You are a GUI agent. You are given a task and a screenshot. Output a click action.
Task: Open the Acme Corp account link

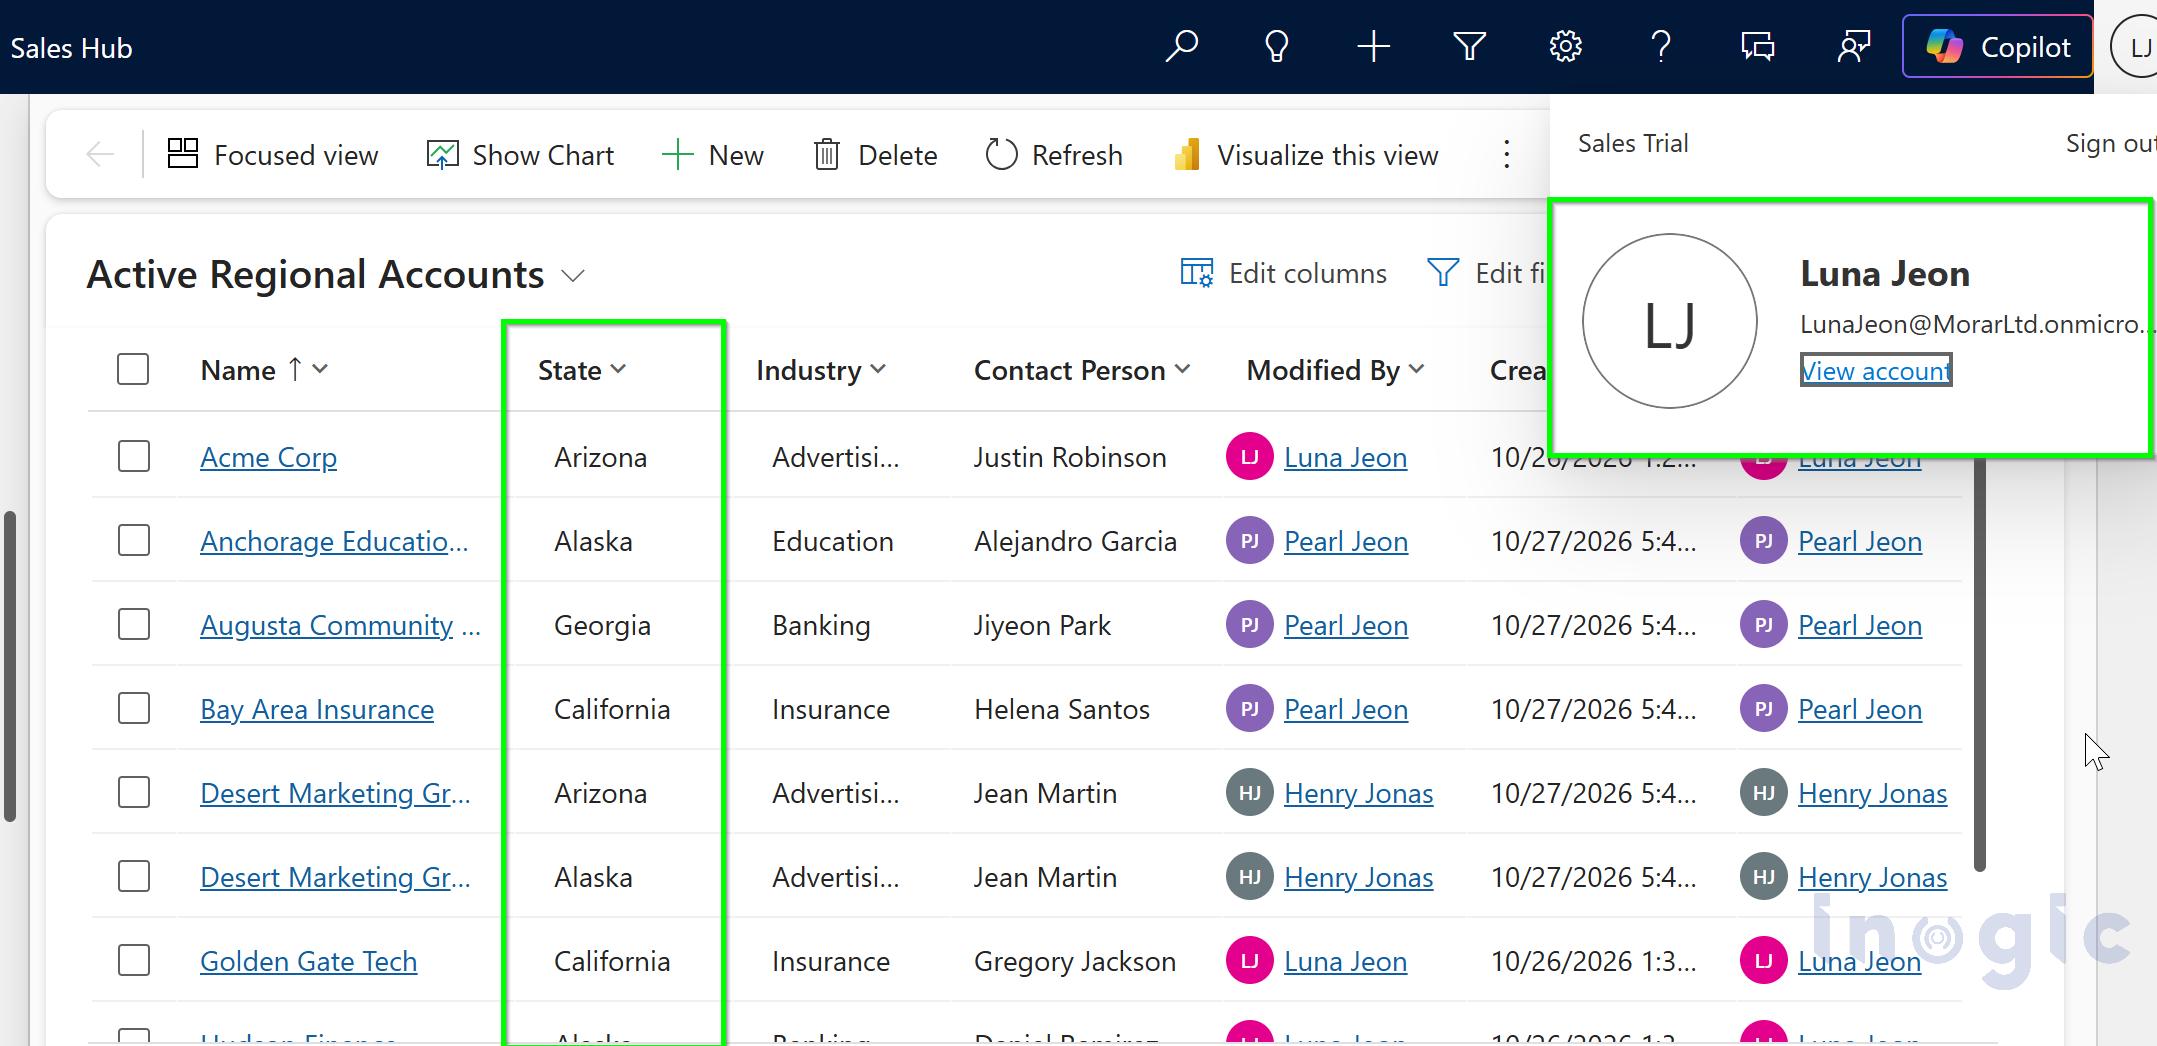[x=268, y=457]
